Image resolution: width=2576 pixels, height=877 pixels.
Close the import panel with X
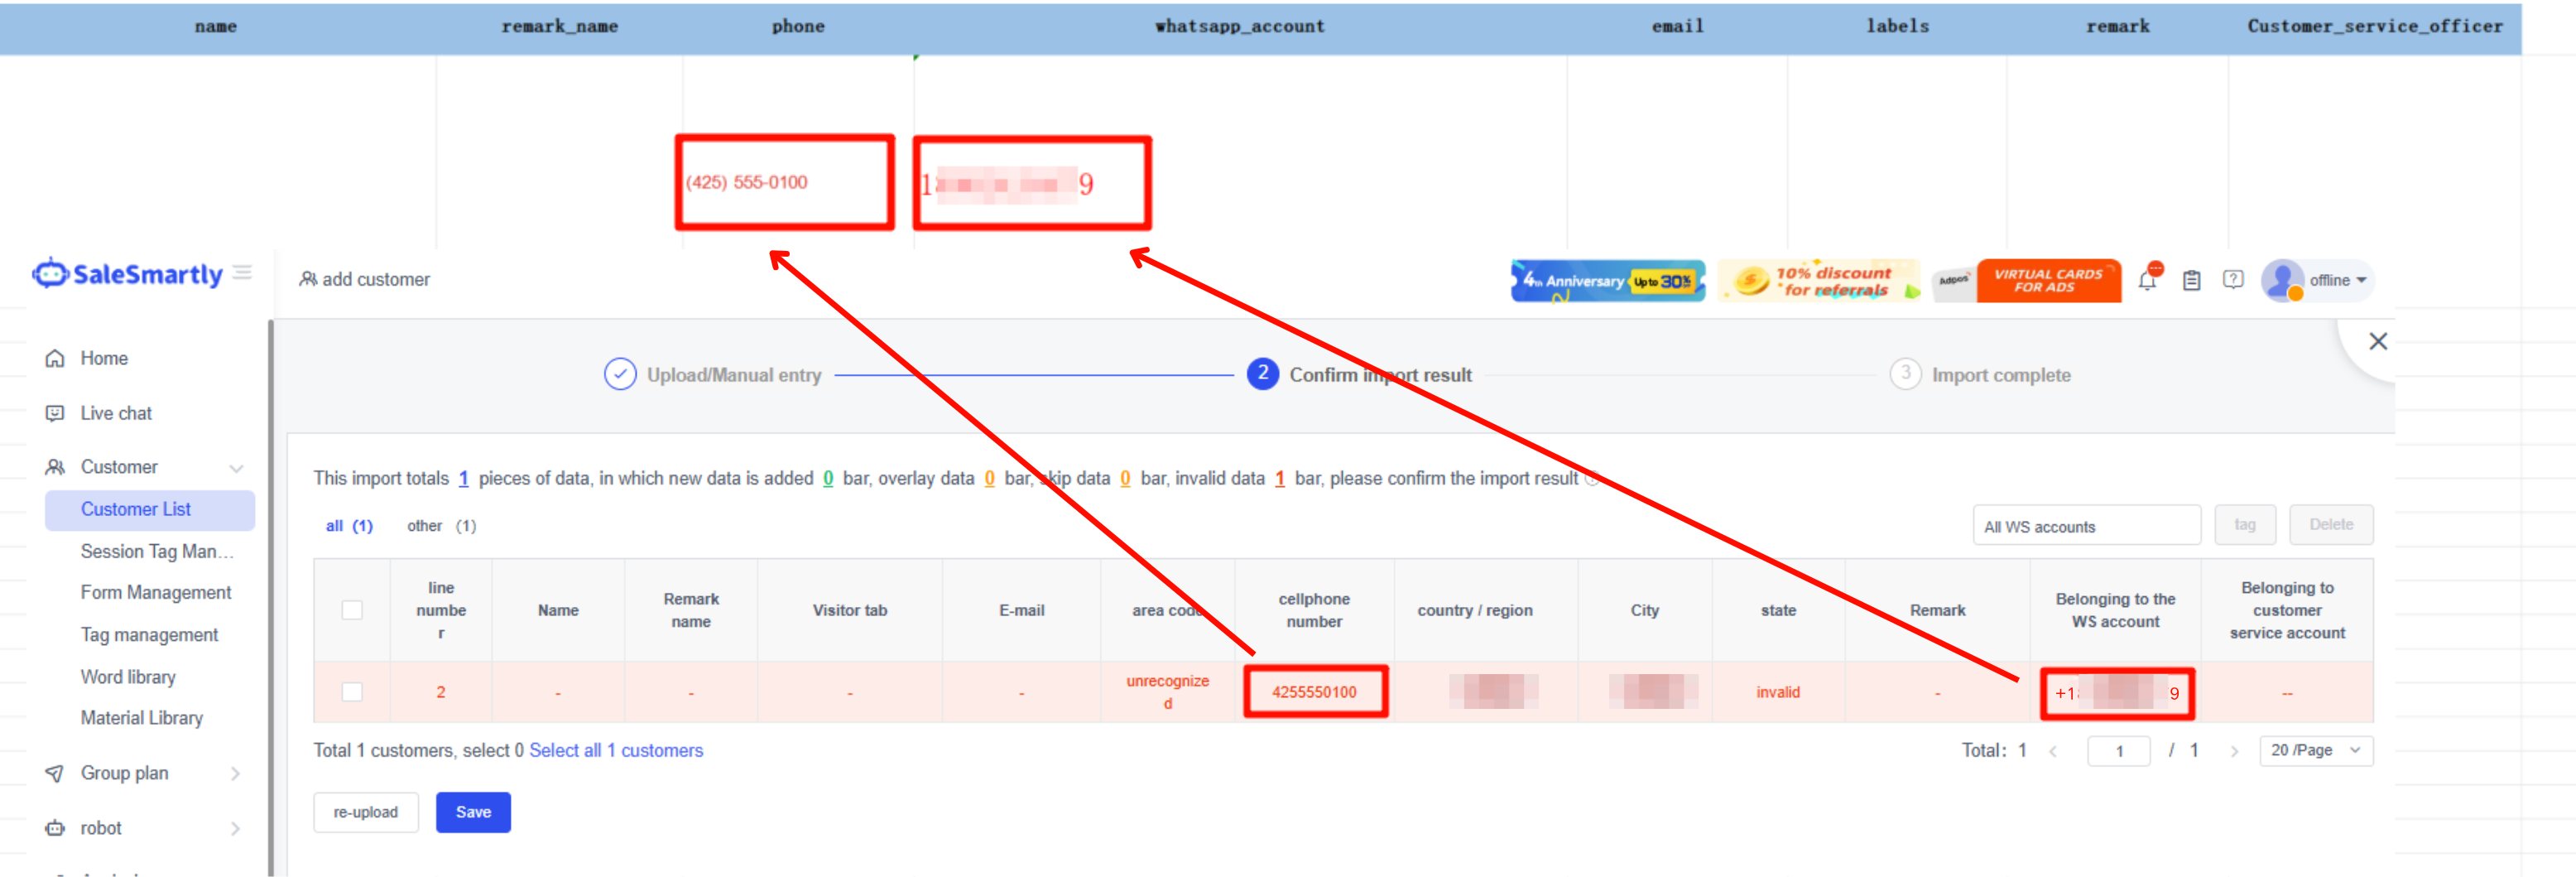pos(2378,341)
